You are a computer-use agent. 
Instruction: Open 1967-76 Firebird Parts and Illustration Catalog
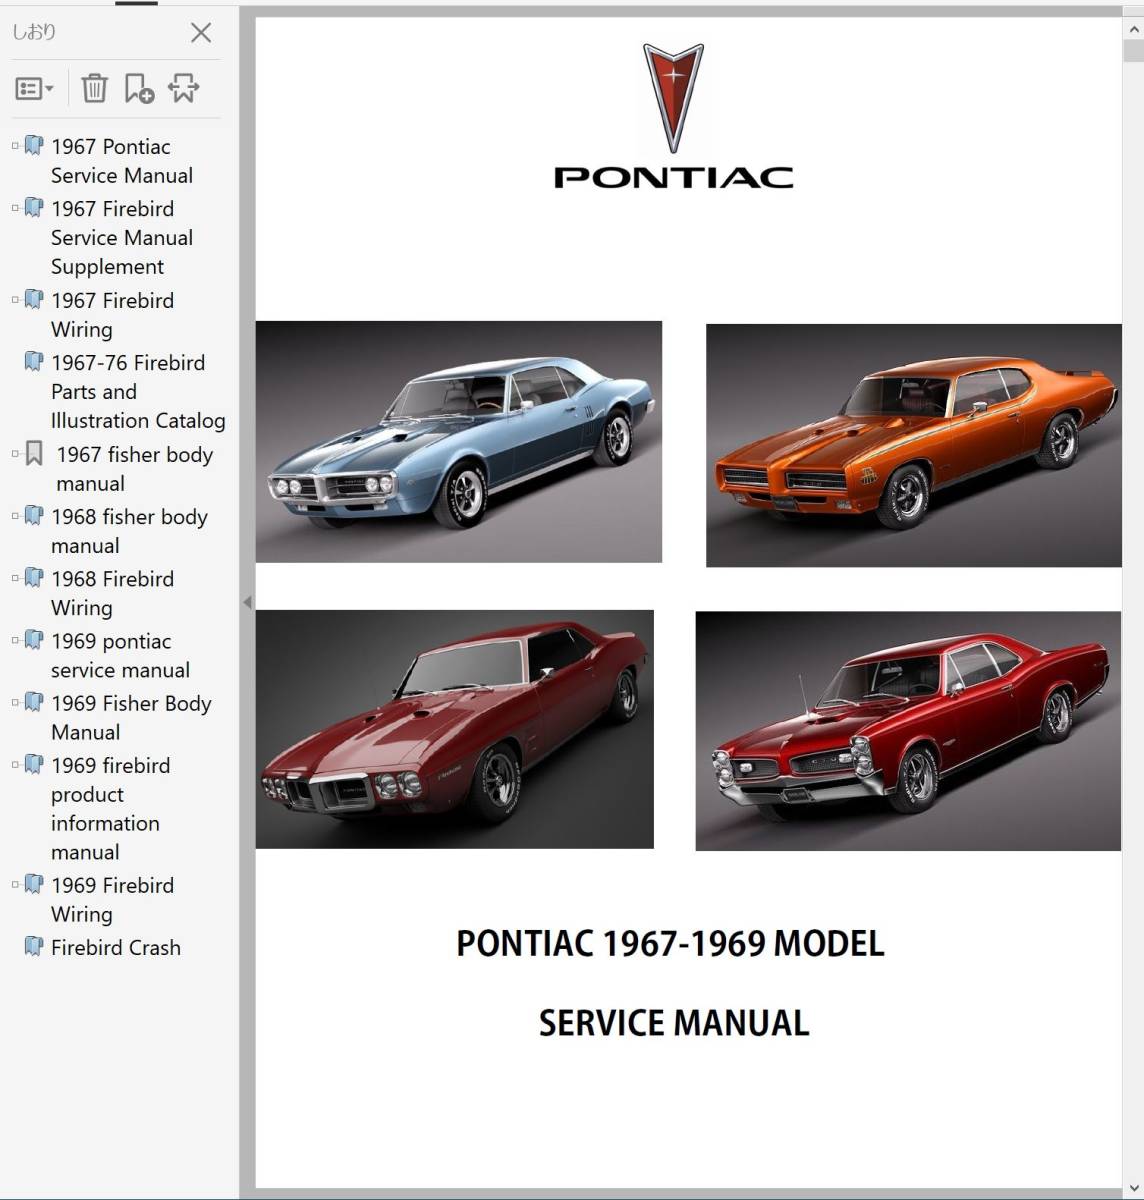click(x=138, y=392)
